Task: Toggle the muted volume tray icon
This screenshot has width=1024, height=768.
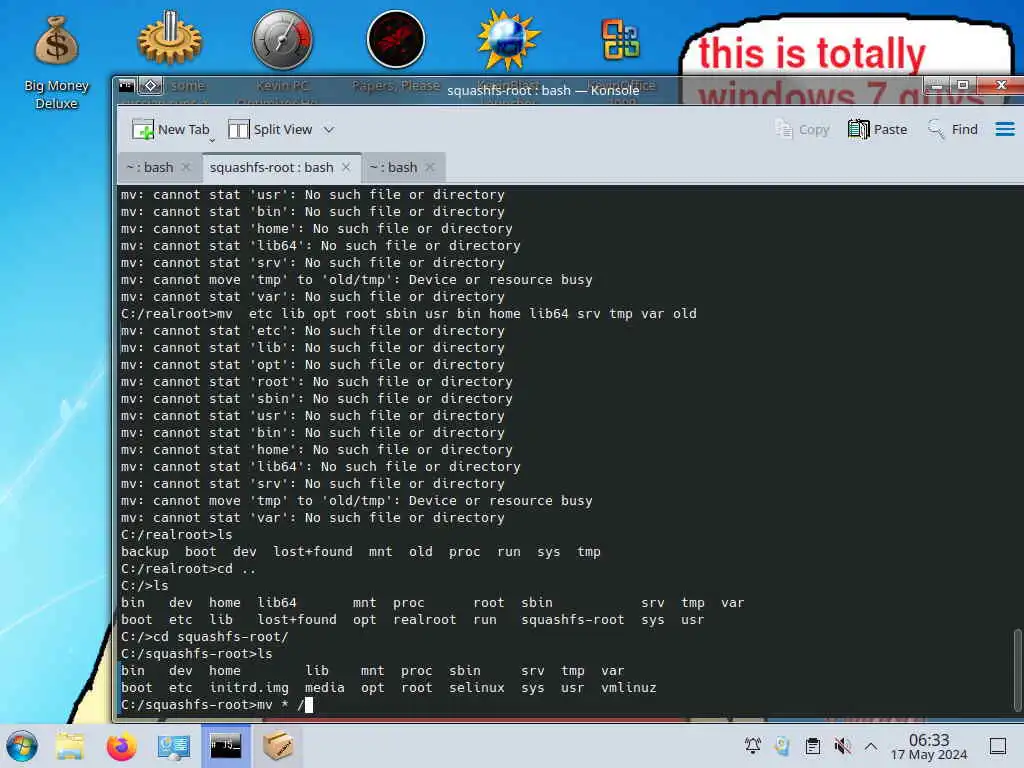Action: tap(842, 745)
